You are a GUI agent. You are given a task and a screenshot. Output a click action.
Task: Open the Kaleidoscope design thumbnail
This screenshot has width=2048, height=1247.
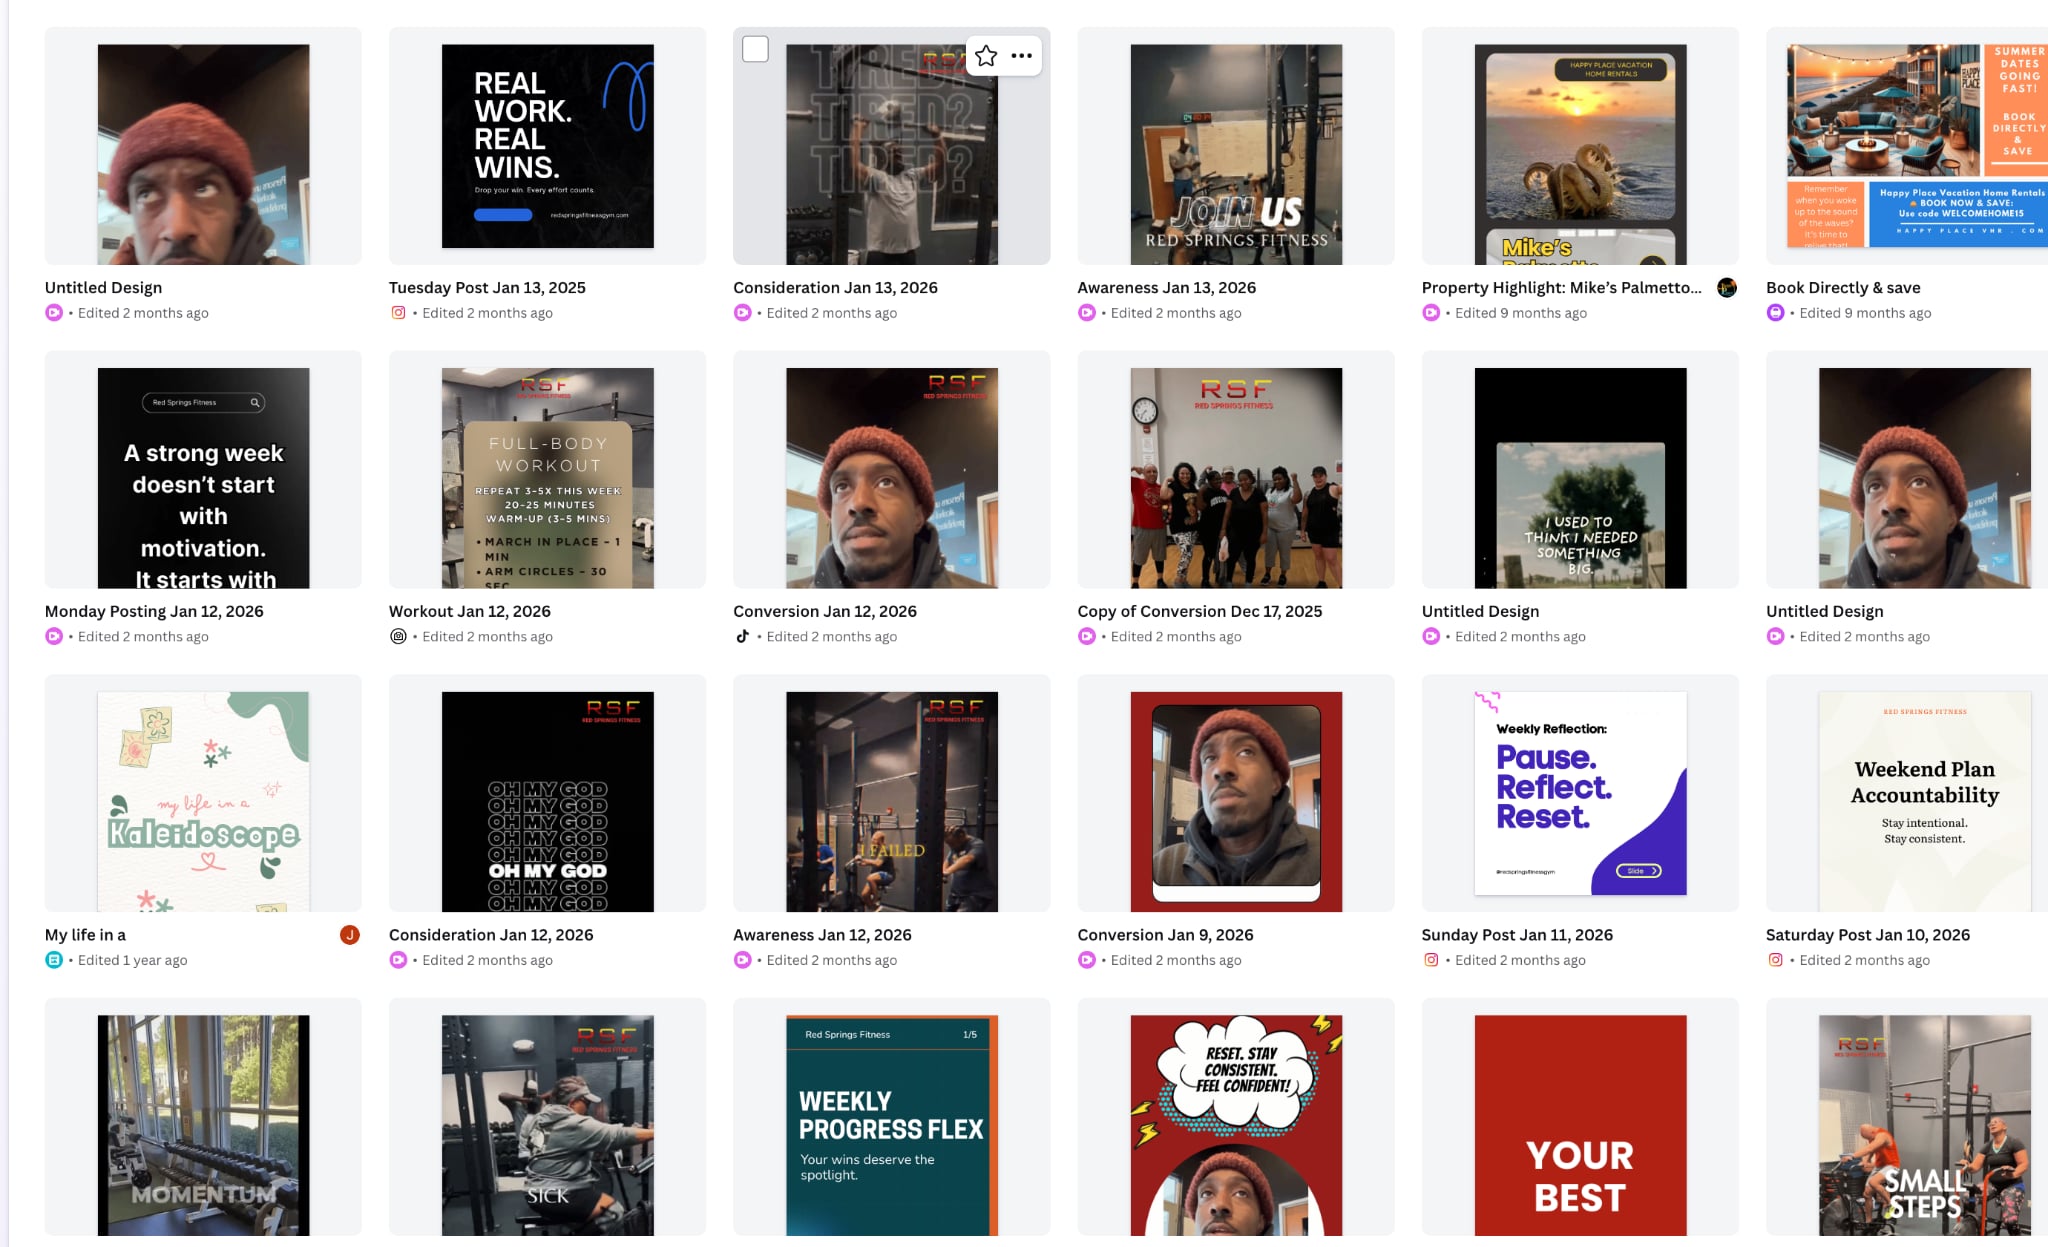203,802
